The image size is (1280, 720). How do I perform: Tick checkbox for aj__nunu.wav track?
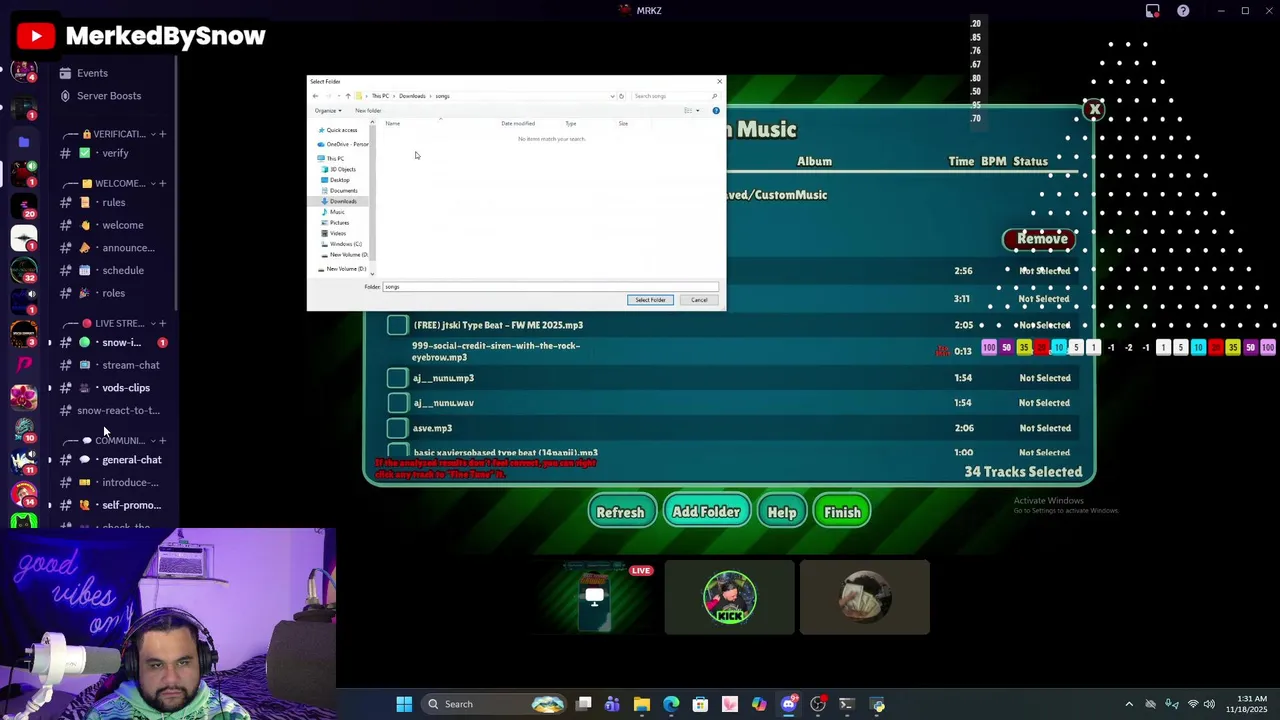(397, 403)
